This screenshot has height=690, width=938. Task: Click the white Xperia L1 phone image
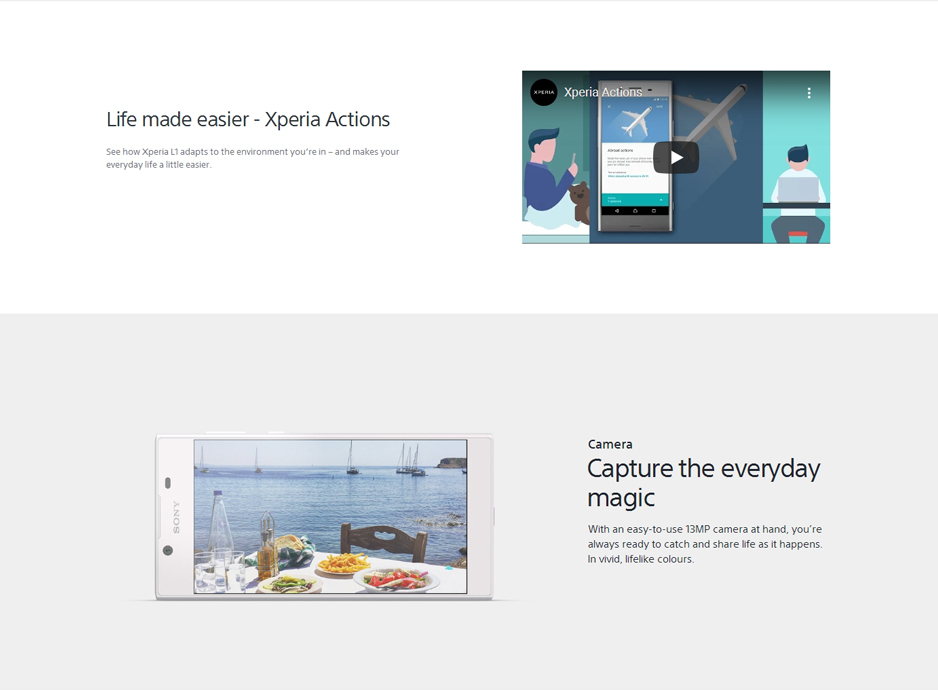[324, 516]
